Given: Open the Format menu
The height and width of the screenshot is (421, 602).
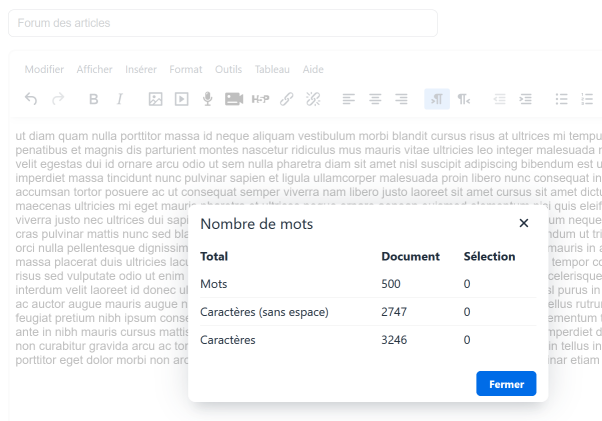Looking at the screenshot, I should click(x=186, y=70).
